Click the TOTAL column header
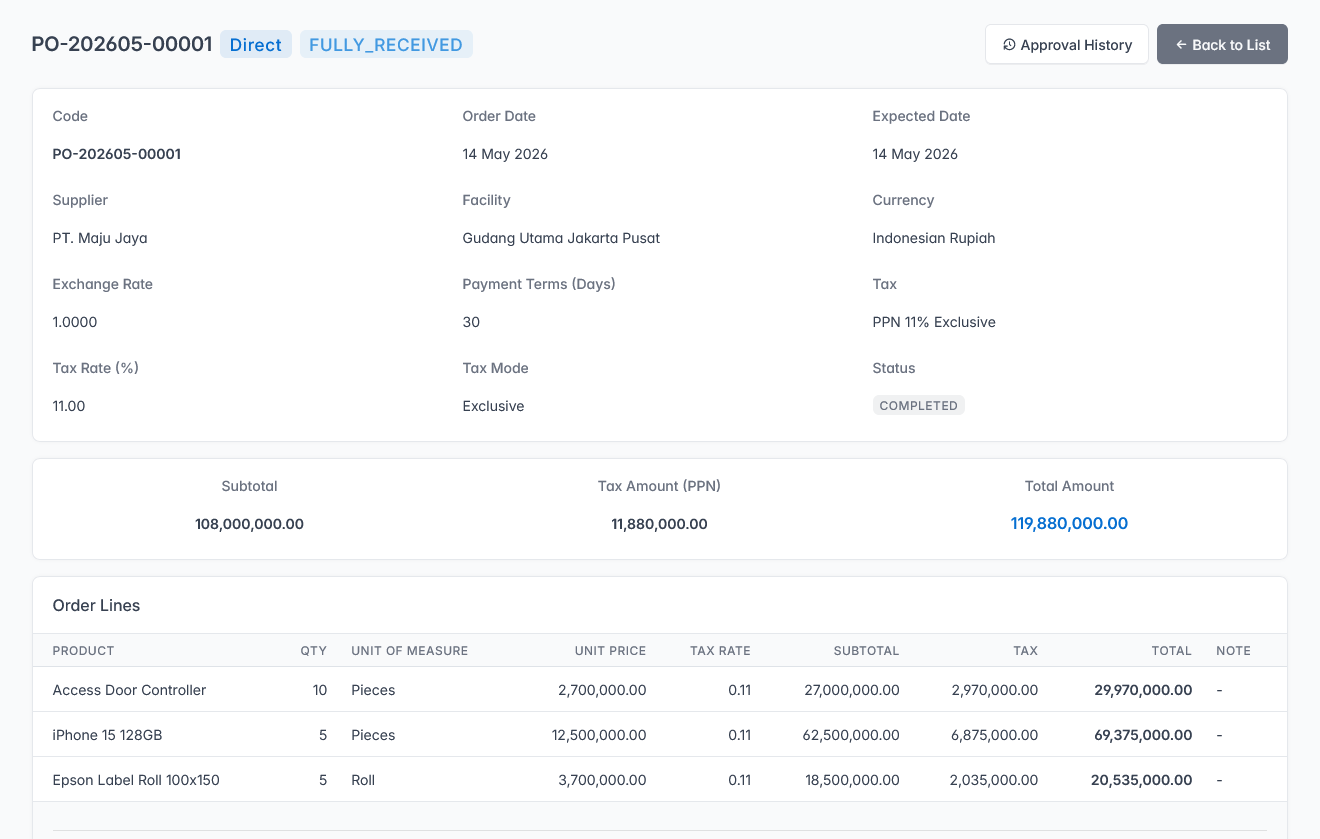Screen dimensions: 1320x839 [x=1171, y=650]
